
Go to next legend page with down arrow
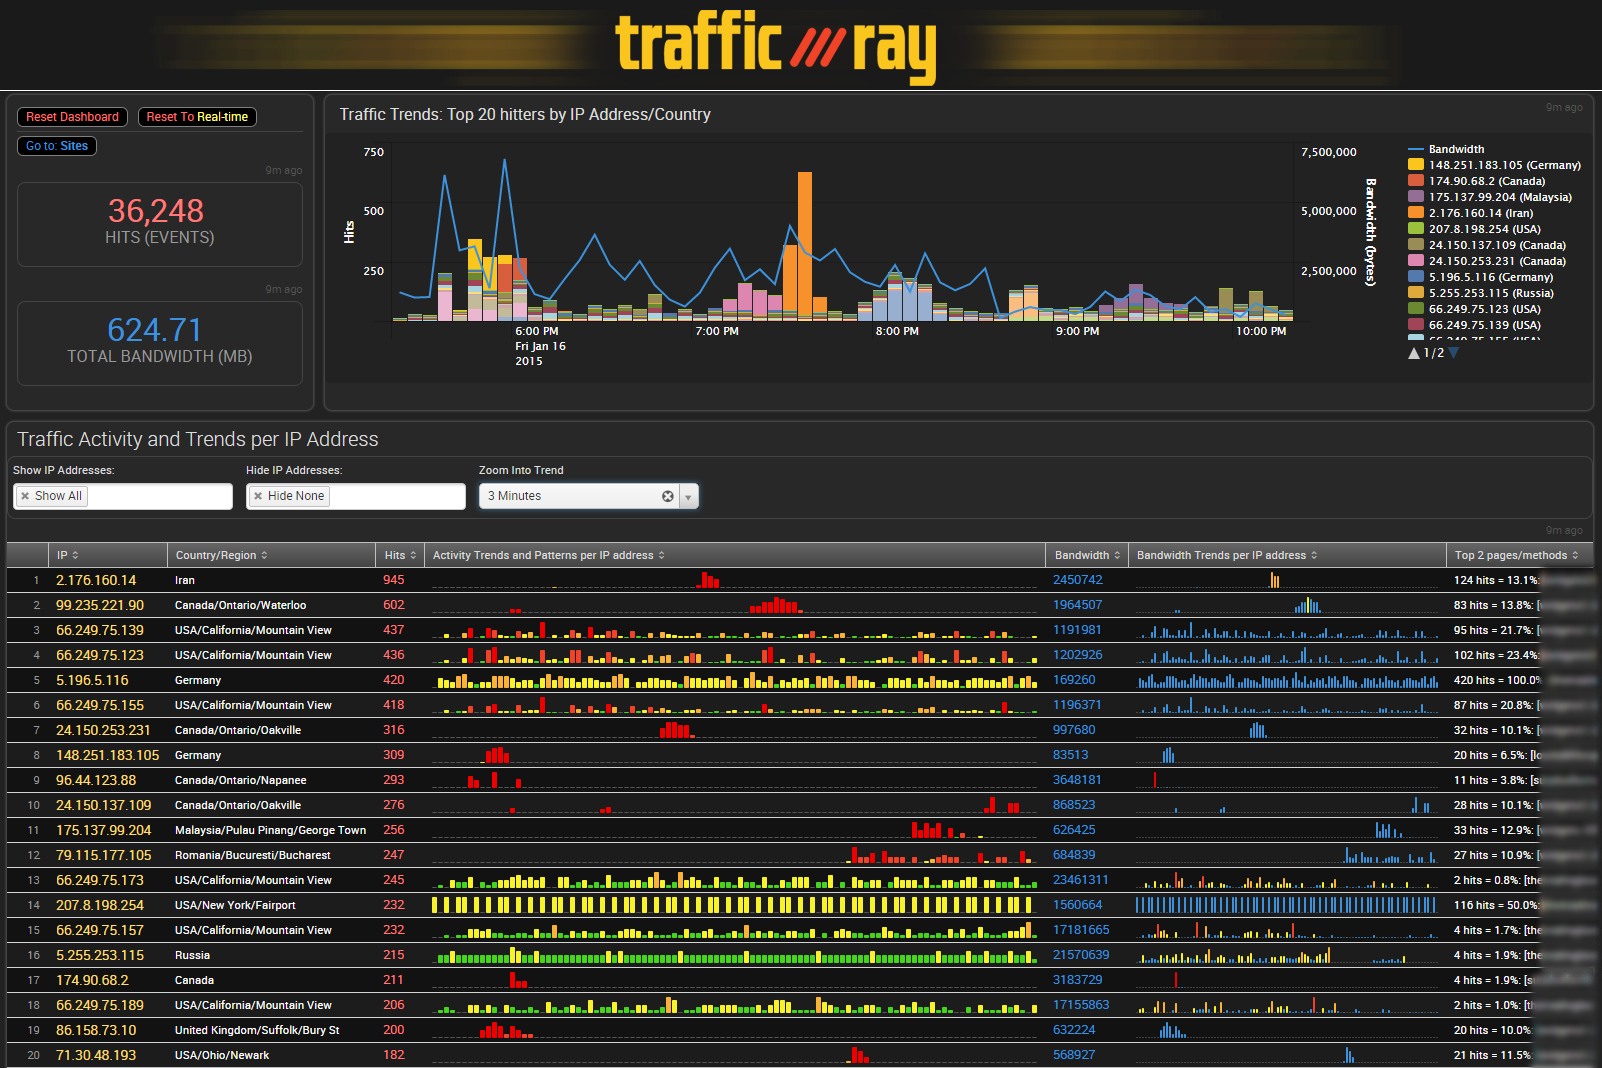(1453, 353)
